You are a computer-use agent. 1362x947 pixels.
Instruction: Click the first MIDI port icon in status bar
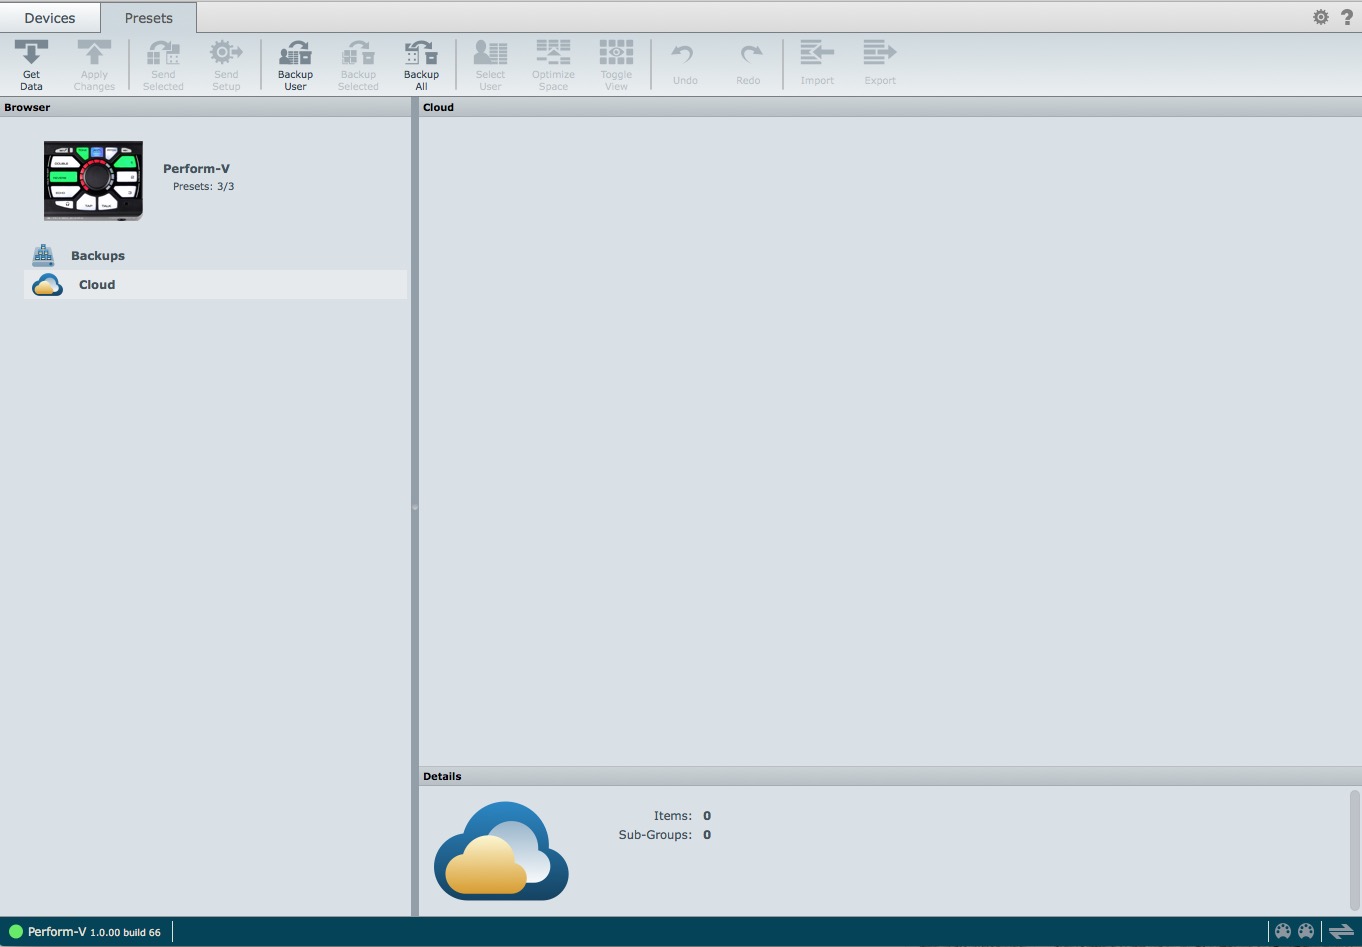[x=1283, y=931]
